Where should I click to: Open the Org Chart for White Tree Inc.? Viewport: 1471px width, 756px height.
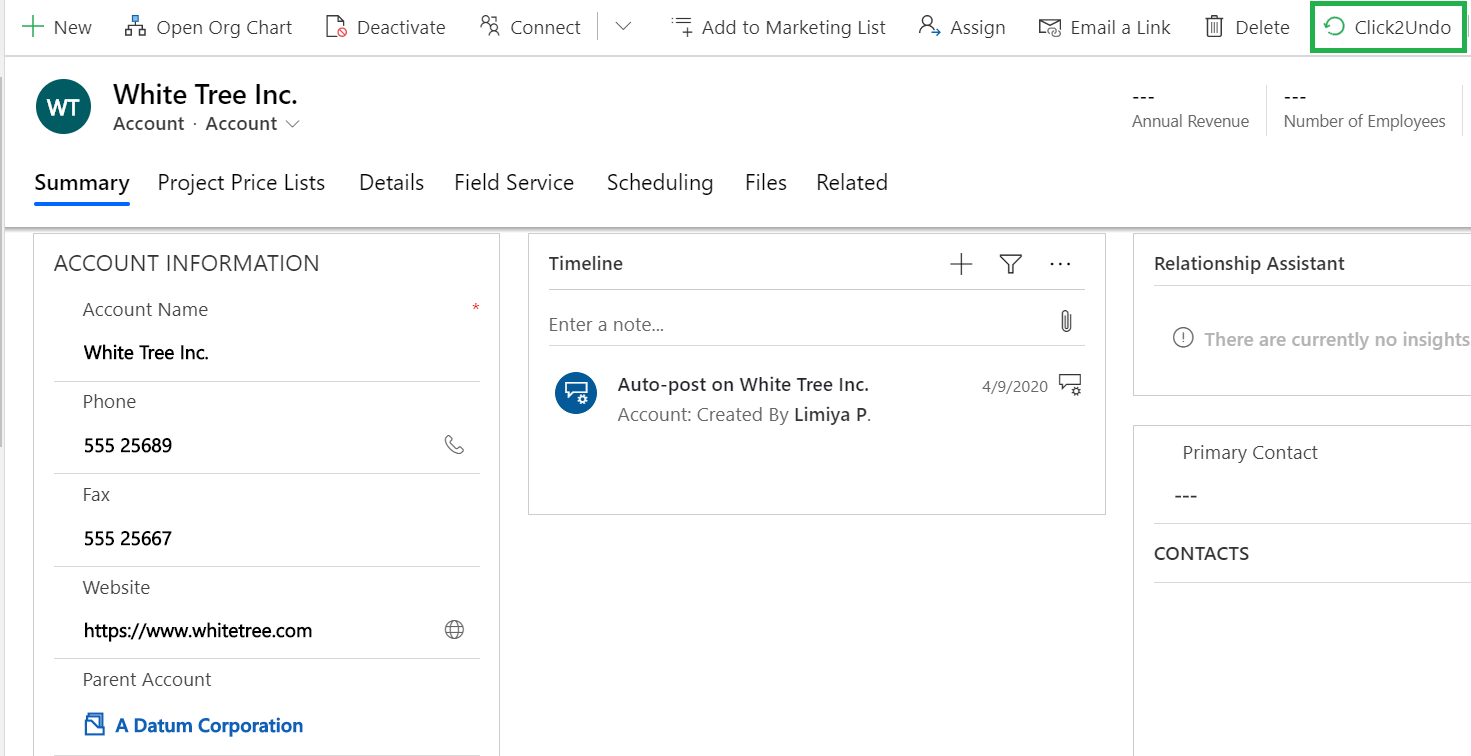pos(207,26)
